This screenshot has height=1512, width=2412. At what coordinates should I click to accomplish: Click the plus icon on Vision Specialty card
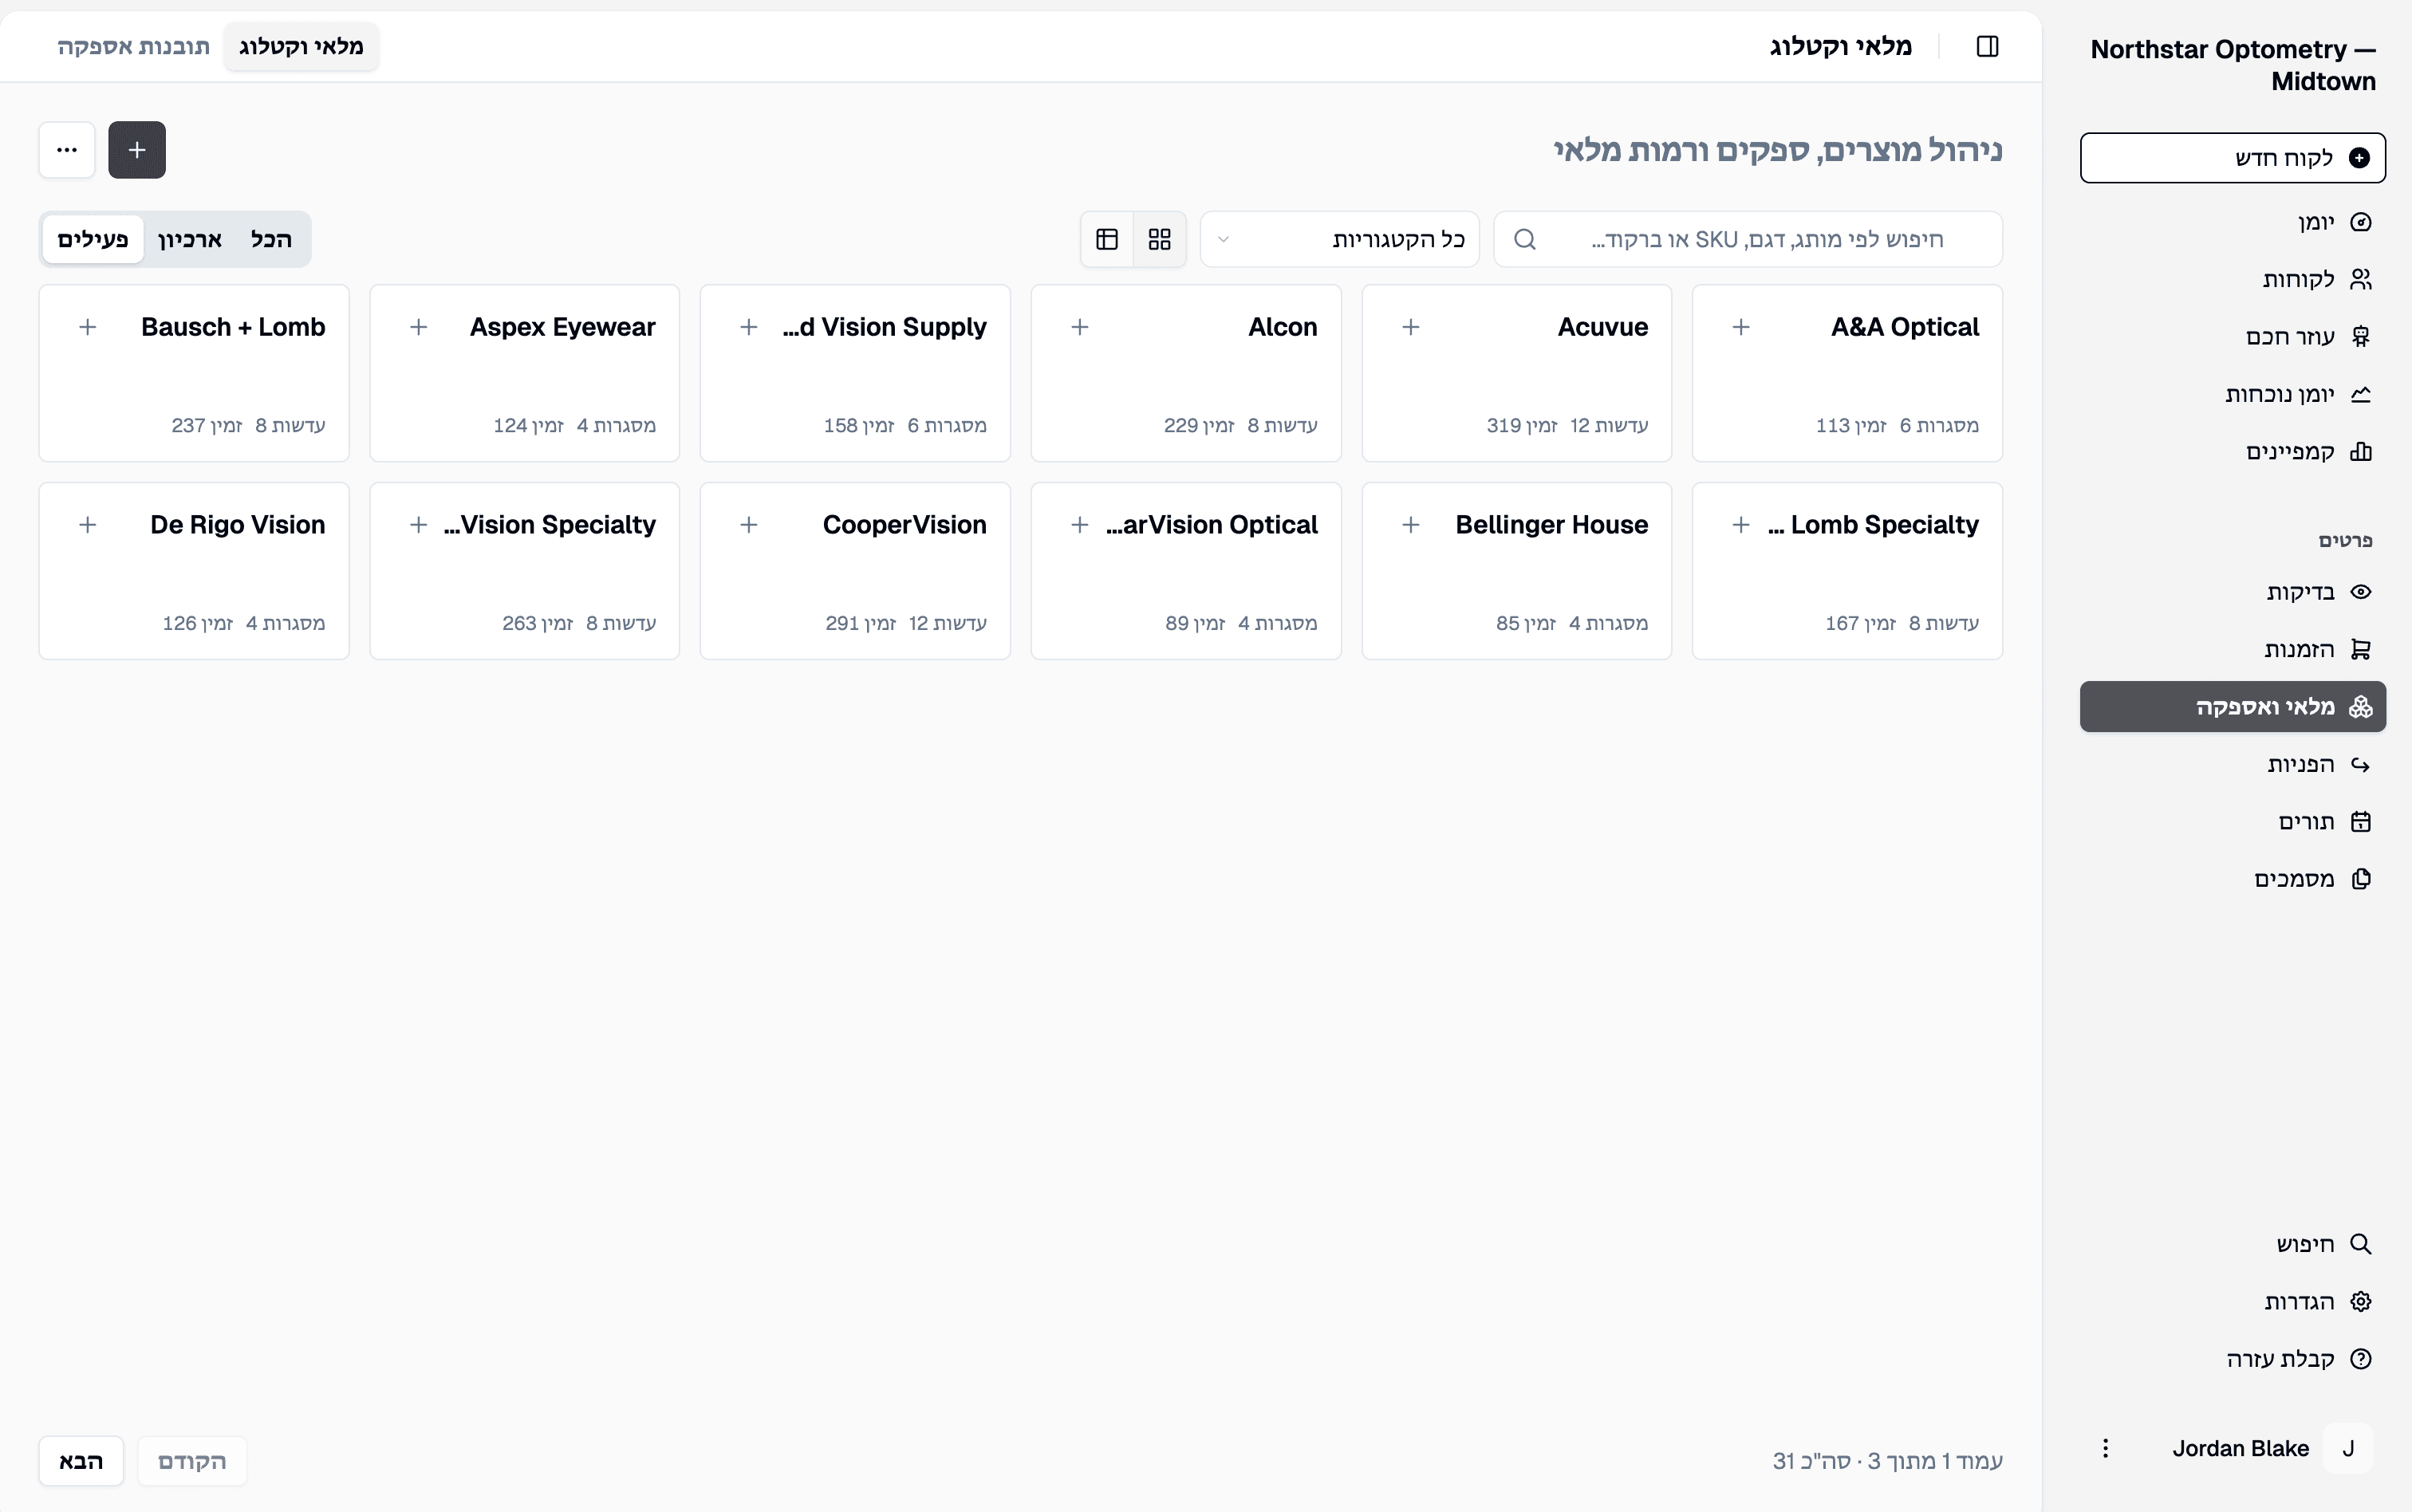tap(419, 525)
